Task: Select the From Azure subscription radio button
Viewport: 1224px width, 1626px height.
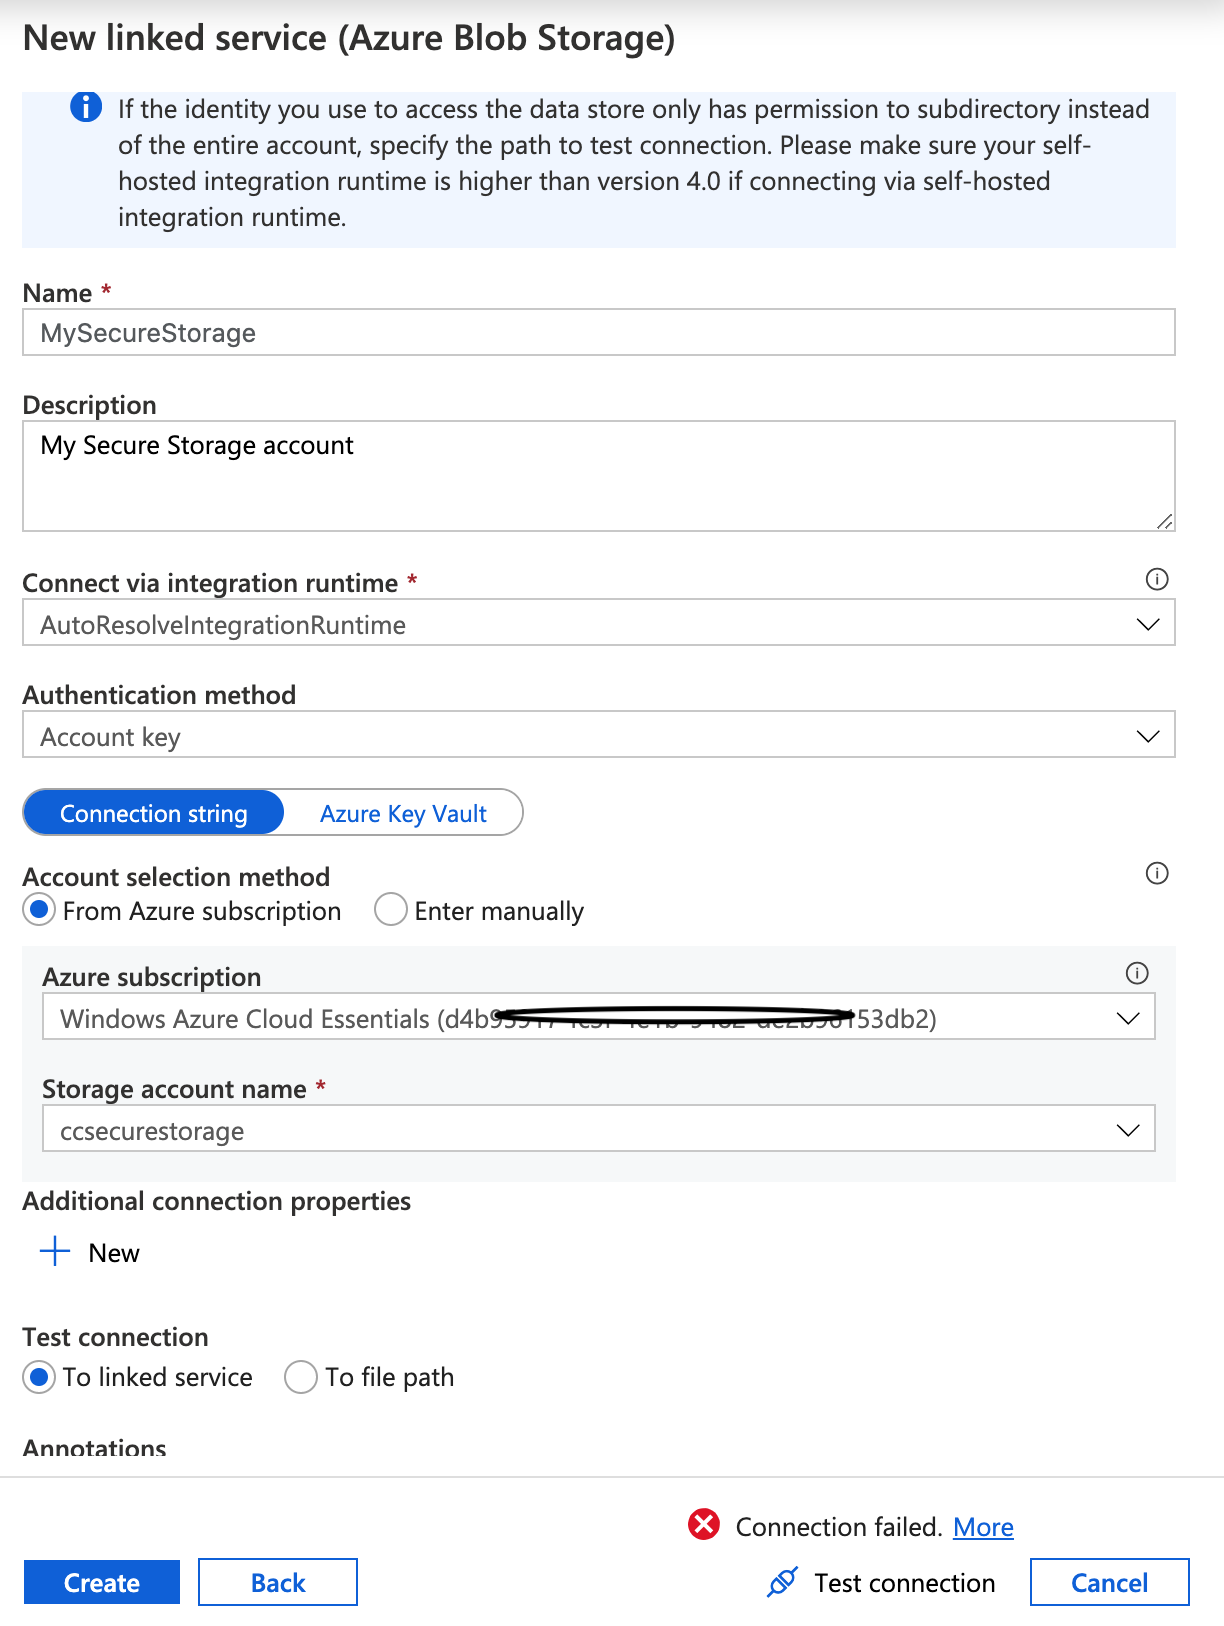Action: (x=39, y=910)
